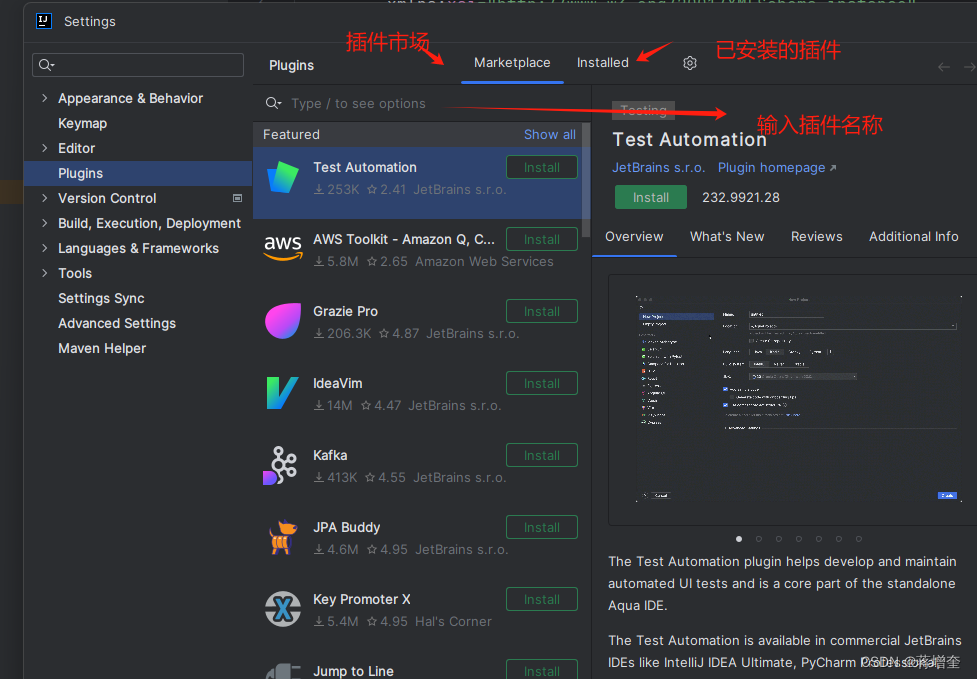Click the JPA Buddy plugin name

coord(346,527)
